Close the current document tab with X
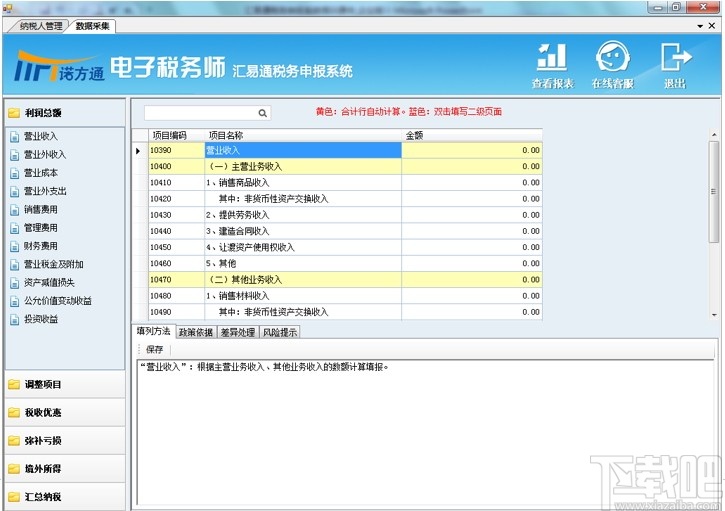 712,26
